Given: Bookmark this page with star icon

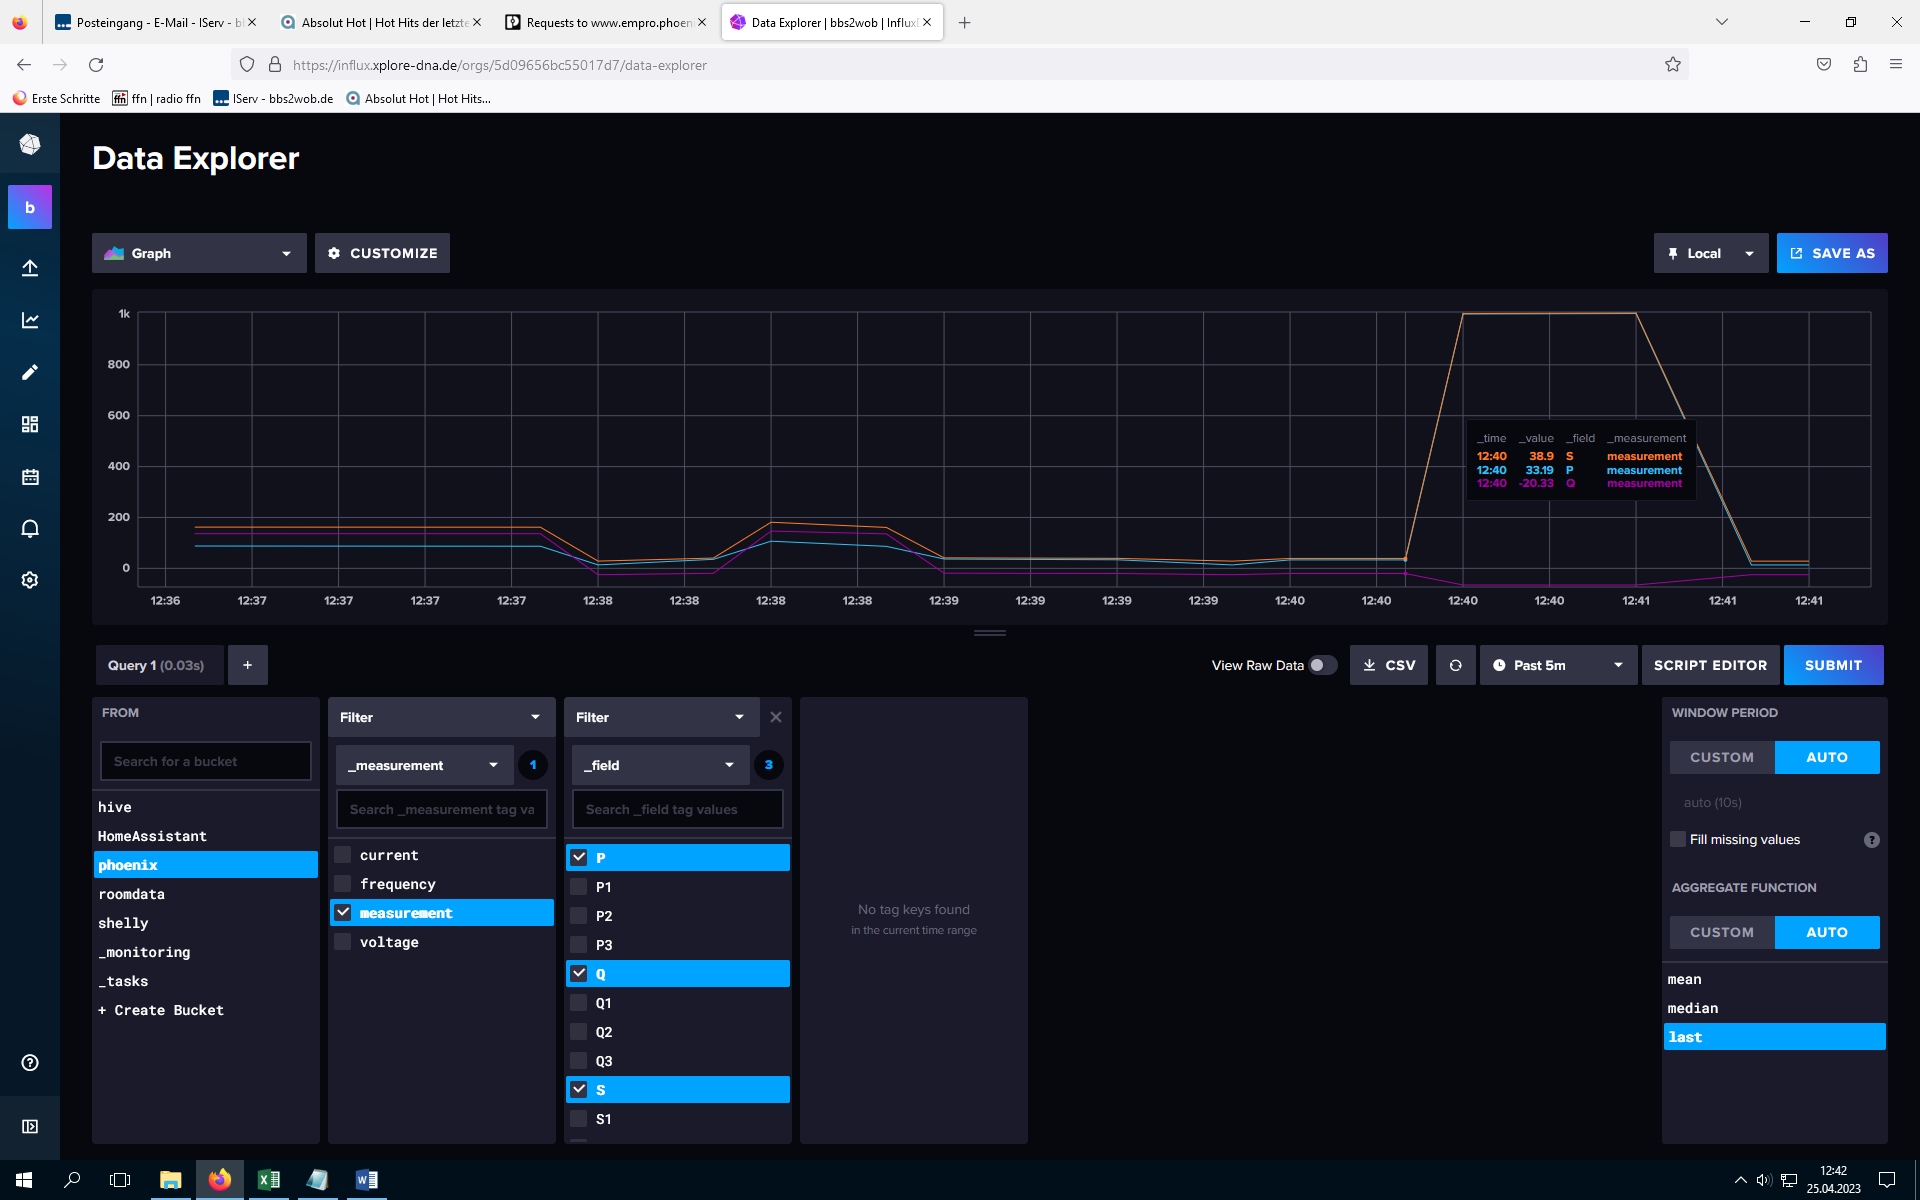Looking at the screenshot, I should [x=1672, y=65].
